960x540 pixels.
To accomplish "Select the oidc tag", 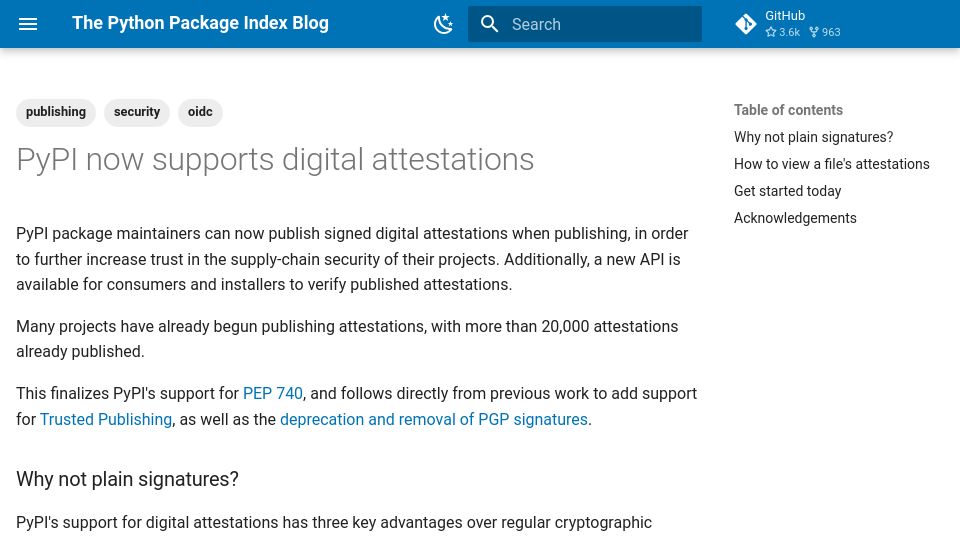I will (200, 112).
